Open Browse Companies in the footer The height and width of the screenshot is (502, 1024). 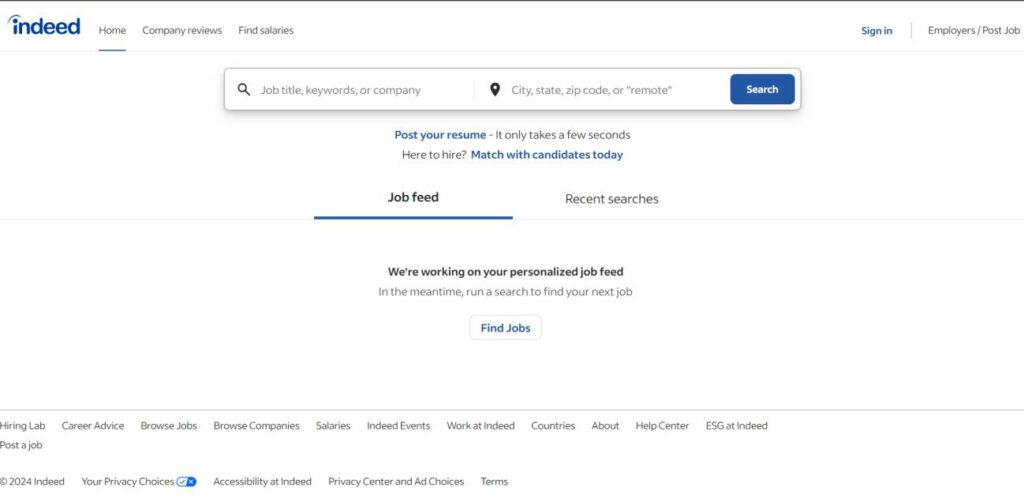(256, 426)
